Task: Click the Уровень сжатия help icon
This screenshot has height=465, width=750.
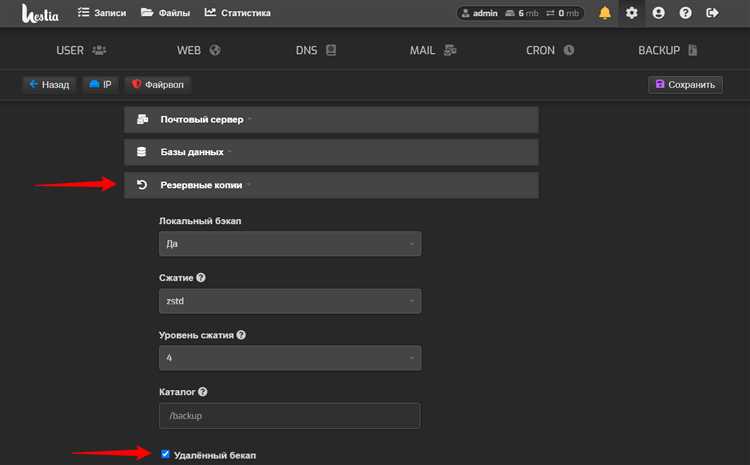Action: (x=241, y=335)
